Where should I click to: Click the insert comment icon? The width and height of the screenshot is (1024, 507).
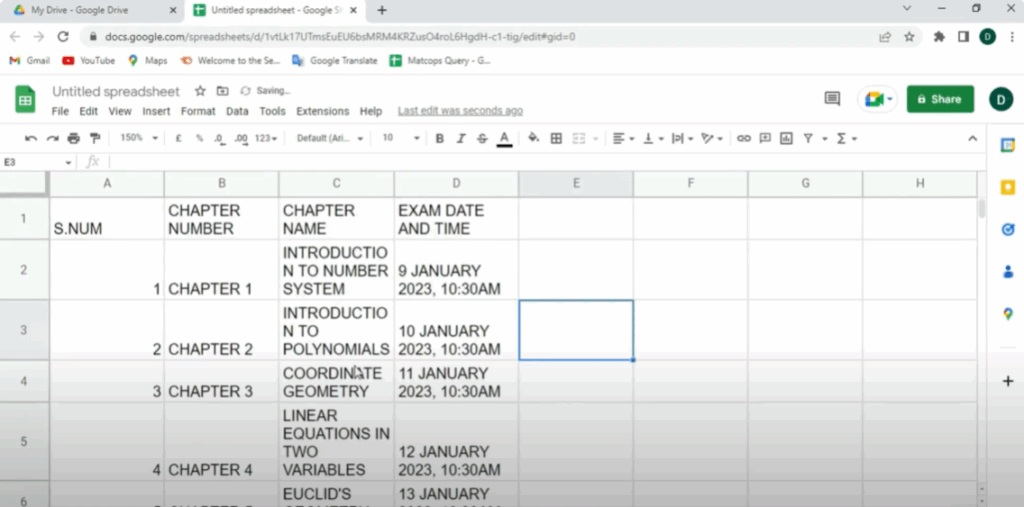tap(765, 138)
